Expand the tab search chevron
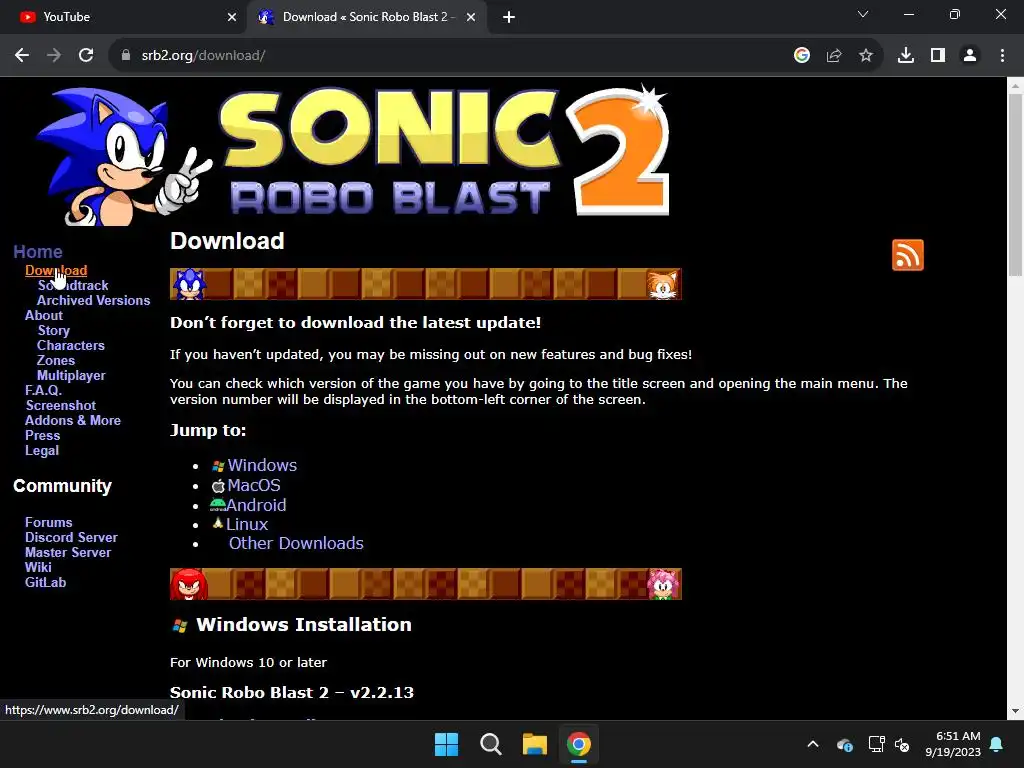Screen dimensions: 1024x768 tap(863, 14)
